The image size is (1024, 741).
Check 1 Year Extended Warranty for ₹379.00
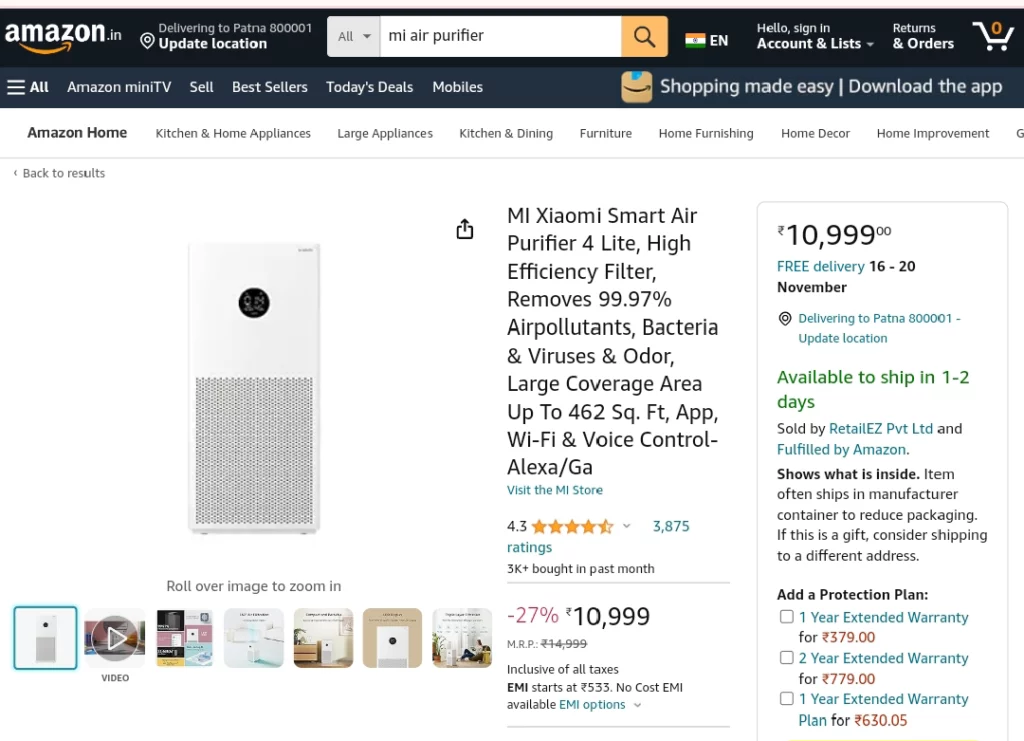point(787,616)
